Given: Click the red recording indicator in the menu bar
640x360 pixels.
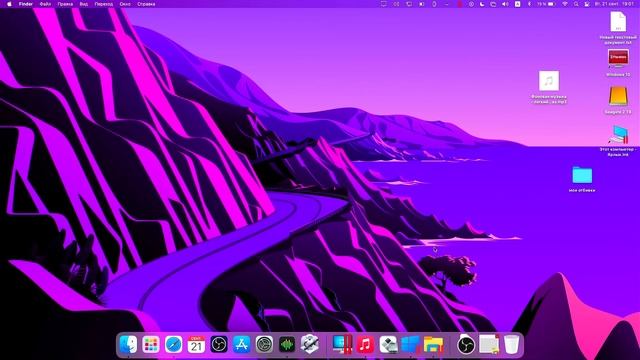Looking at the screenshot, I should 460,4.
